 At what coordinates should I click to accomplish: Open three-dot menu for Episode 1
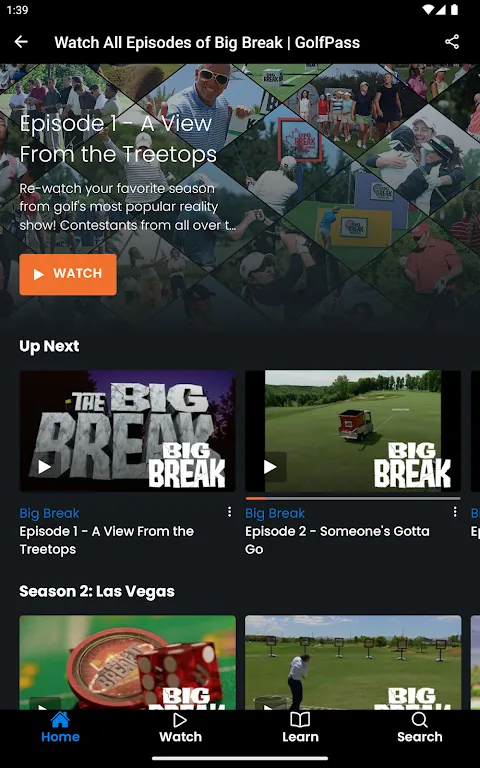[229, 512]
